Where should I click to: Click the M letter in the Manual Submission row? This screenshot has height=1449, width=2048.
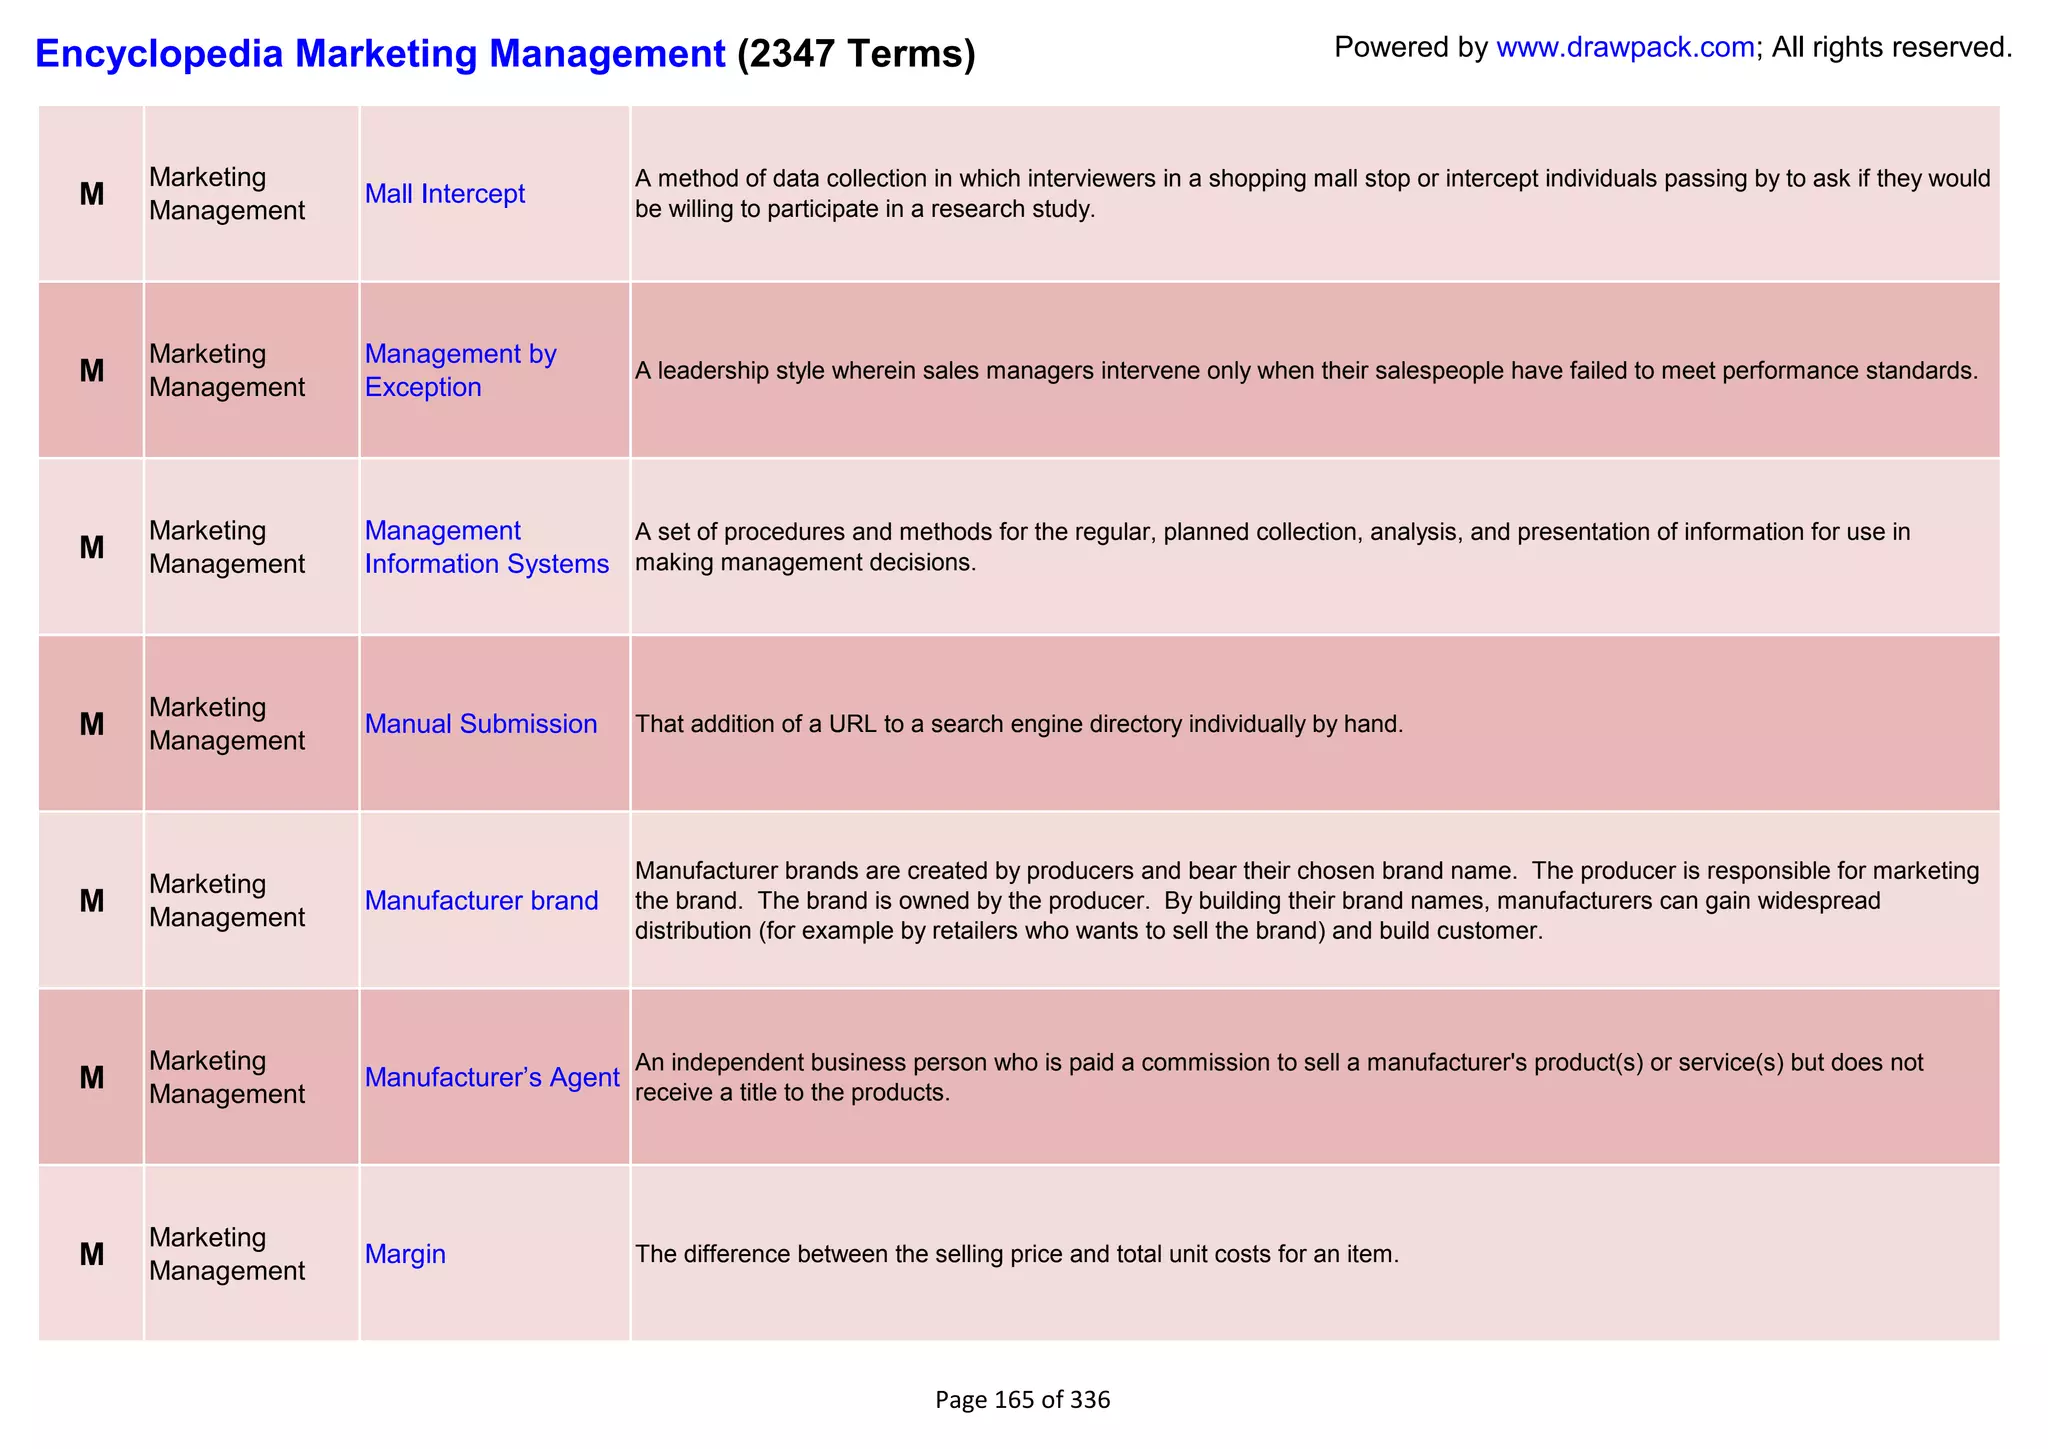[92, 724]
